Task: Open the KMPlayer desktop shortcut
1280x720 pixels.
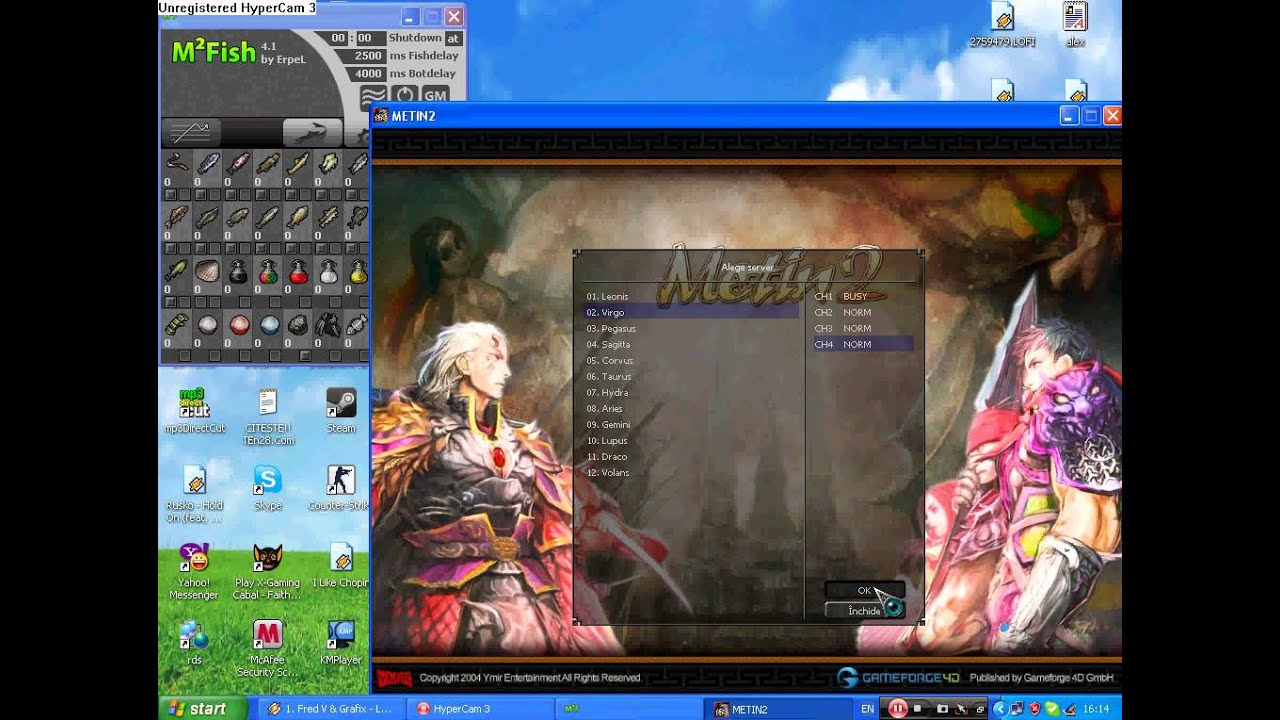Action: (x=341, y=643)
